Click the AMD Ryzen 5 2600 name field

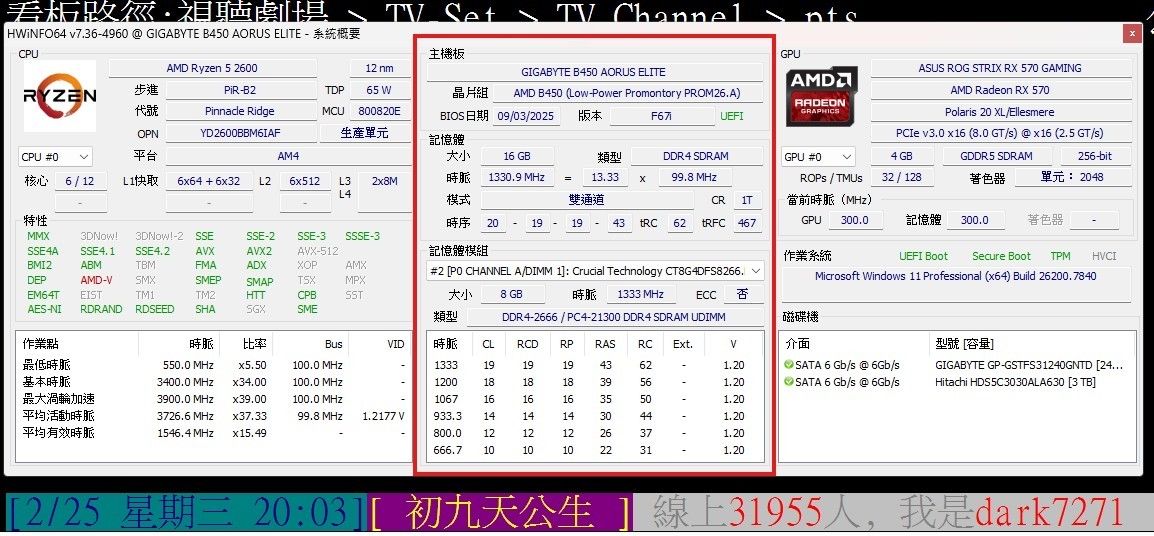(x=225, y=68)
